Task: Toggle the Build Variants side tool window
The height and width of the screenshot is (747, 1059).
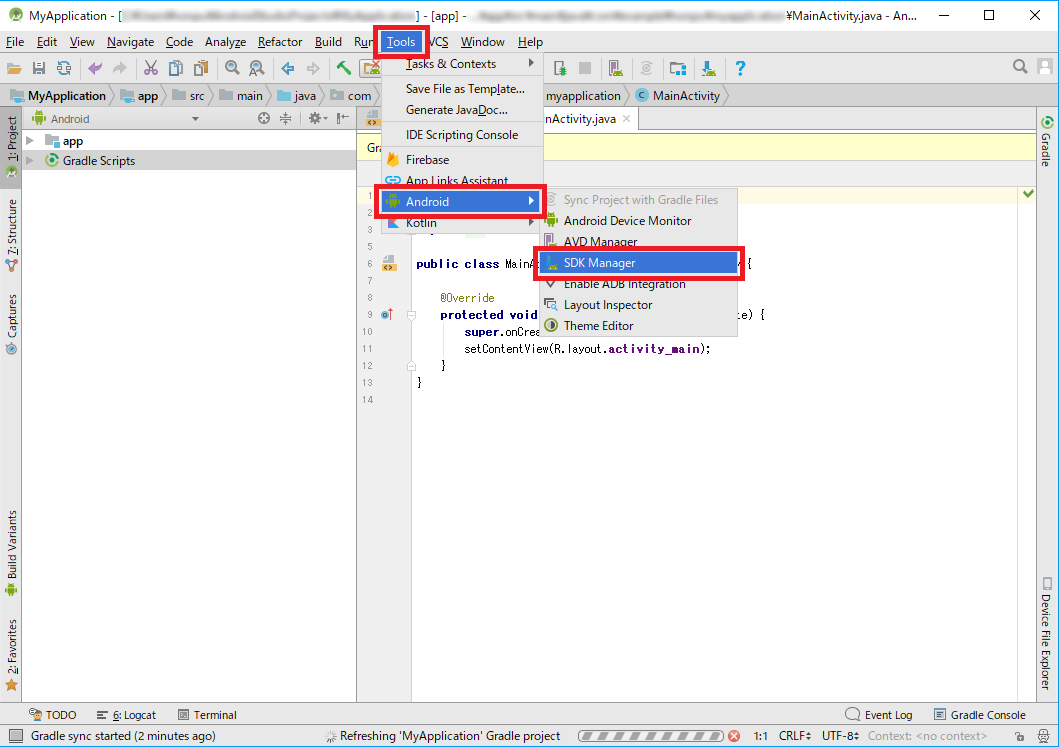Action: 11,552
